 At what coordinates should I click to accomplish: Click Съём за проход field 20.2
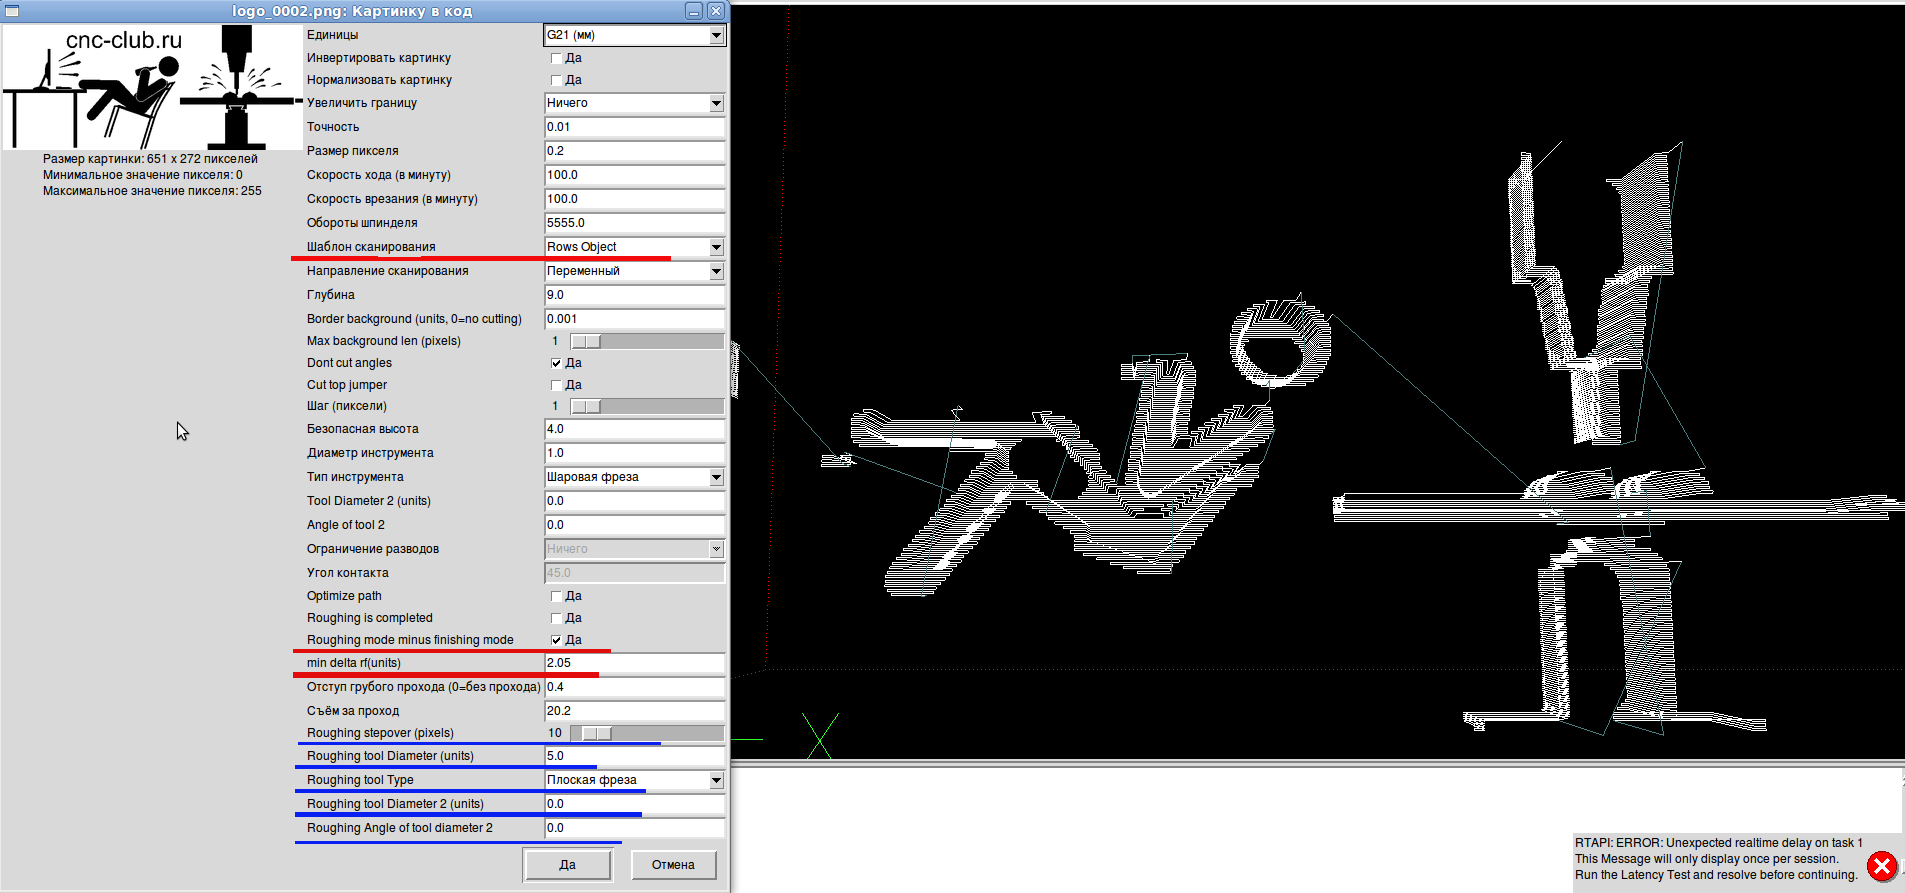[x=634, y=711]
